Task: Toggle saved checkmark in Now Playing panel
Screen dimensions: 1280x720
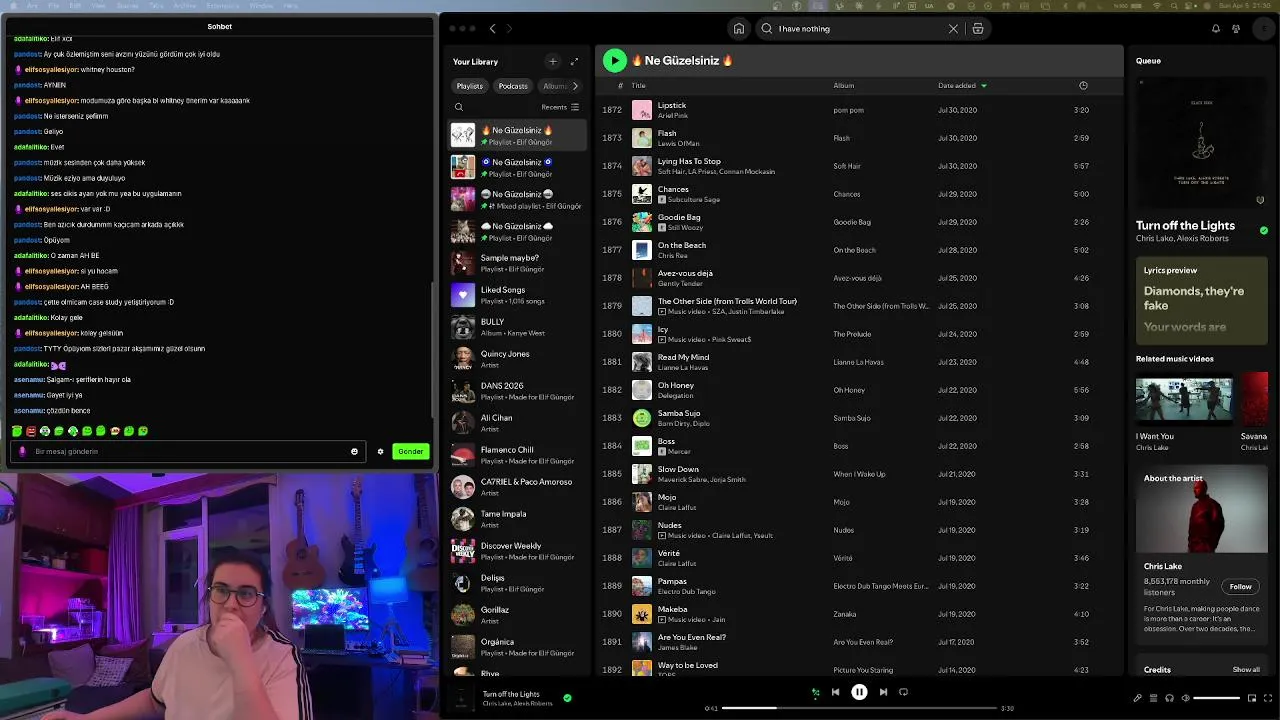Action: coord(1264,231)
